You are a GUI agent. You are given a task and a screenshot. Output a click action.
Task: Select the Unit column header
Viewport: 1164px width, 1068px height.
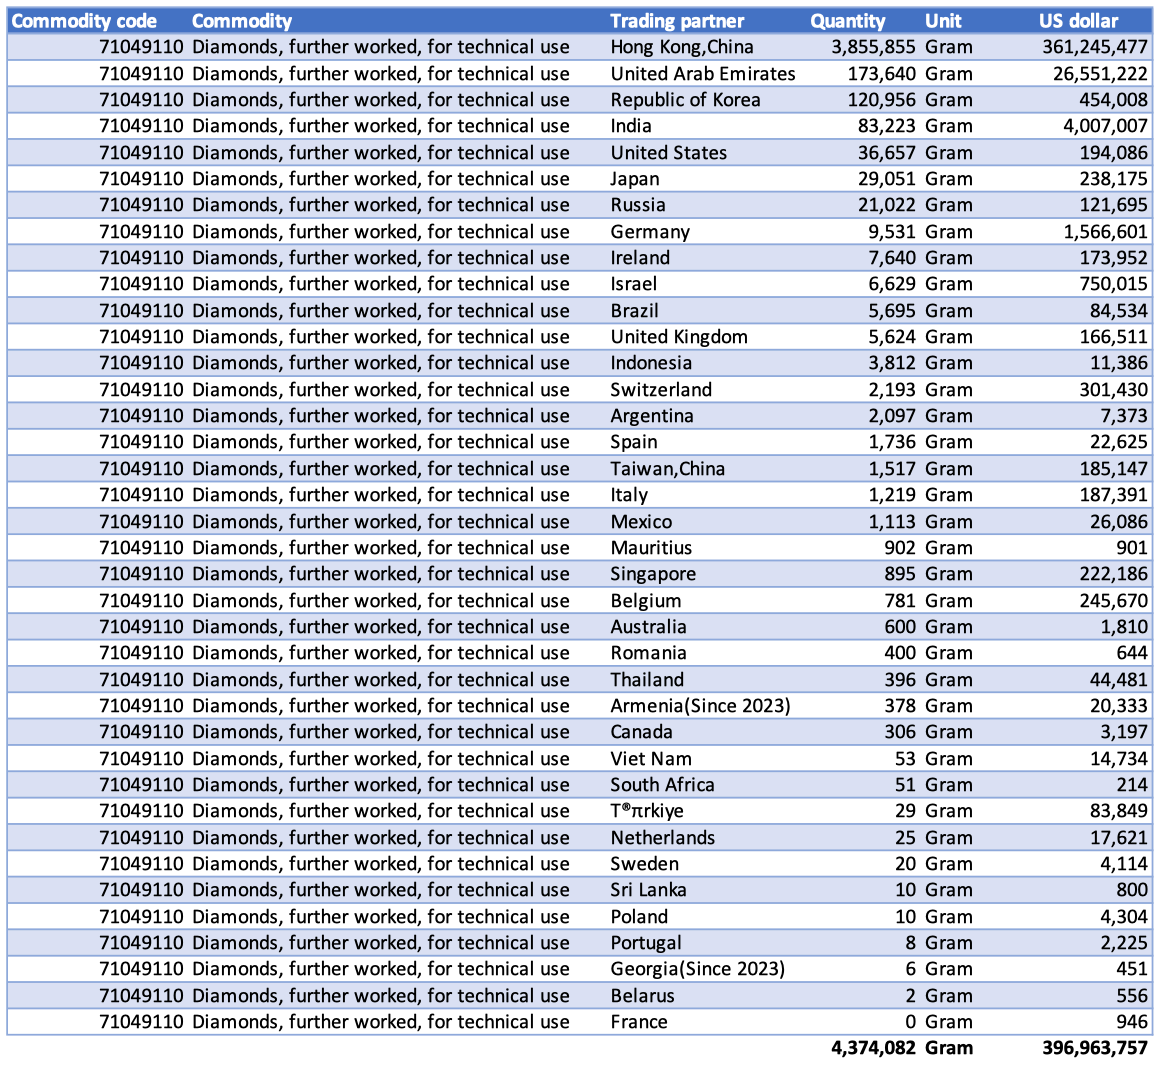943,21
